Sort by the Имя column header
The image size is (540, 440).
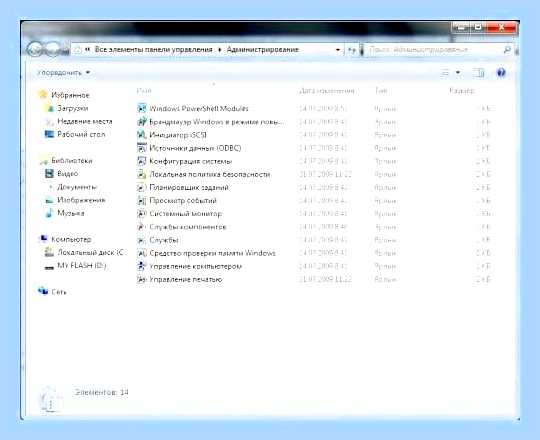click(144, 91)
